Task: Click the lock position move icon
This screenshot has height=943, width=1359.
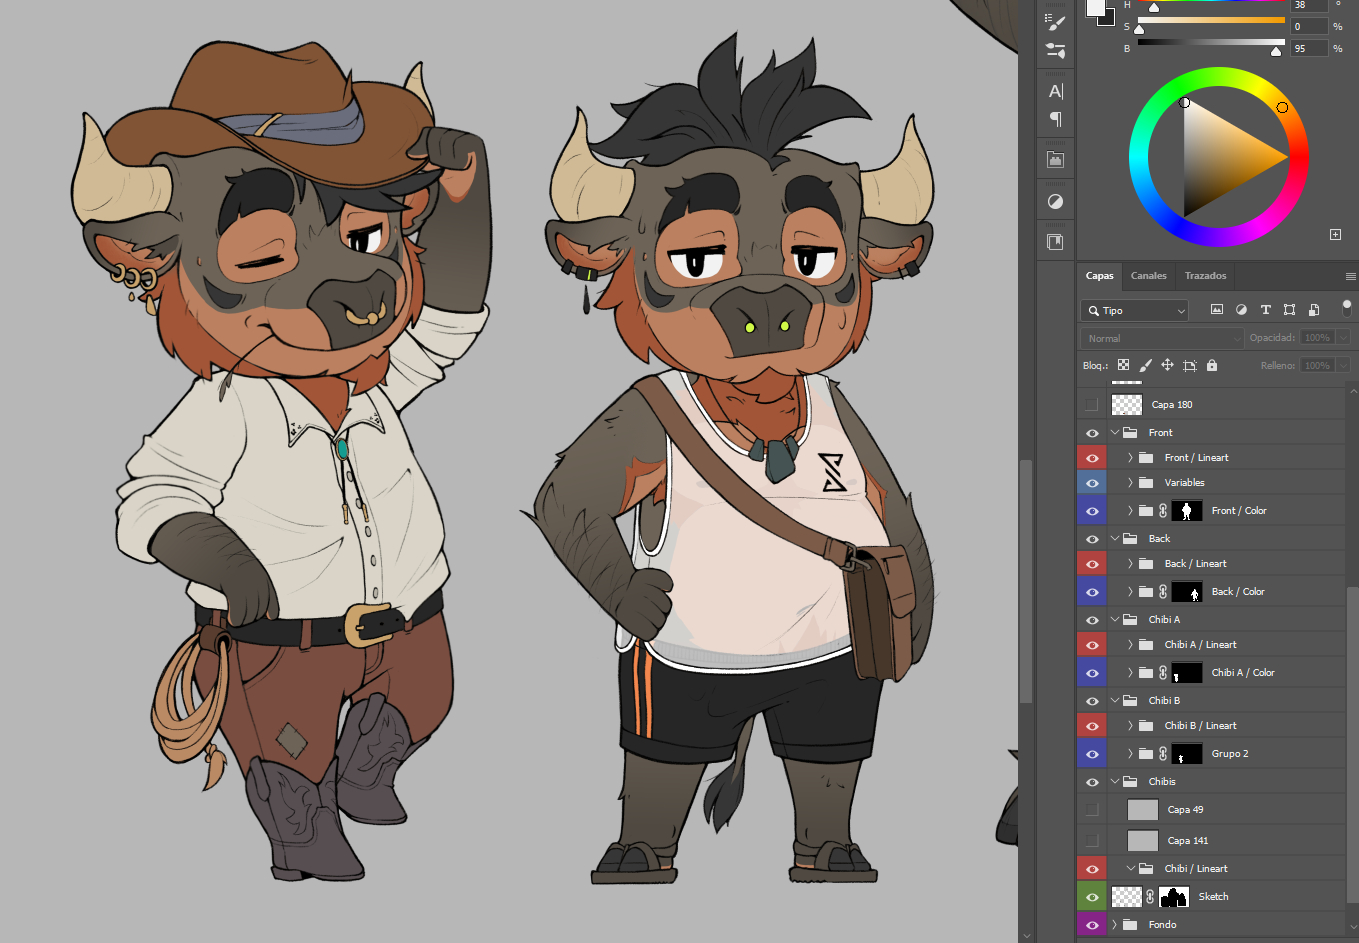Action: pos(1167,365)
